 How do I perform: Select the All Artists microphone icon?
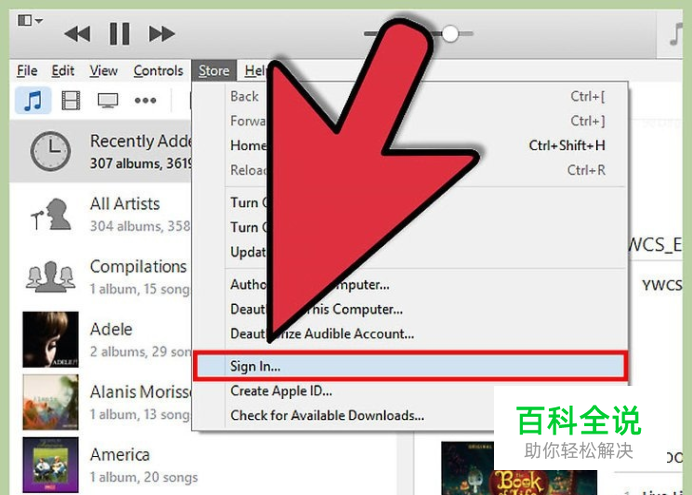pyautogui.click(x=51, y=214)
